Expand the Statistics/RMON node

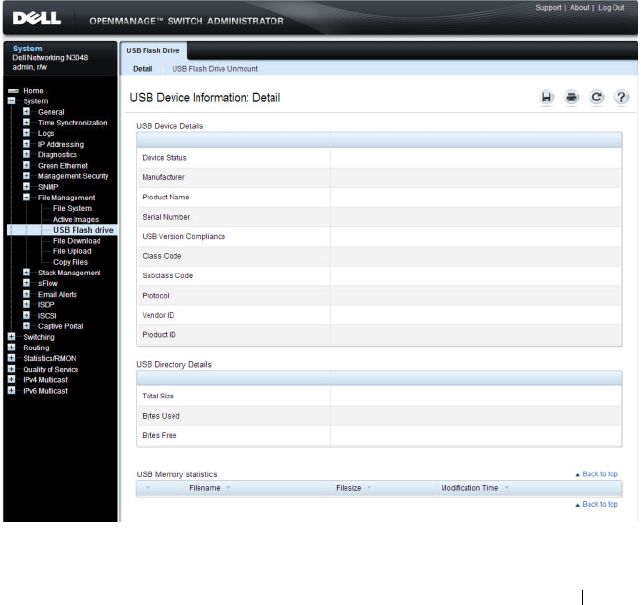(11, 358)
